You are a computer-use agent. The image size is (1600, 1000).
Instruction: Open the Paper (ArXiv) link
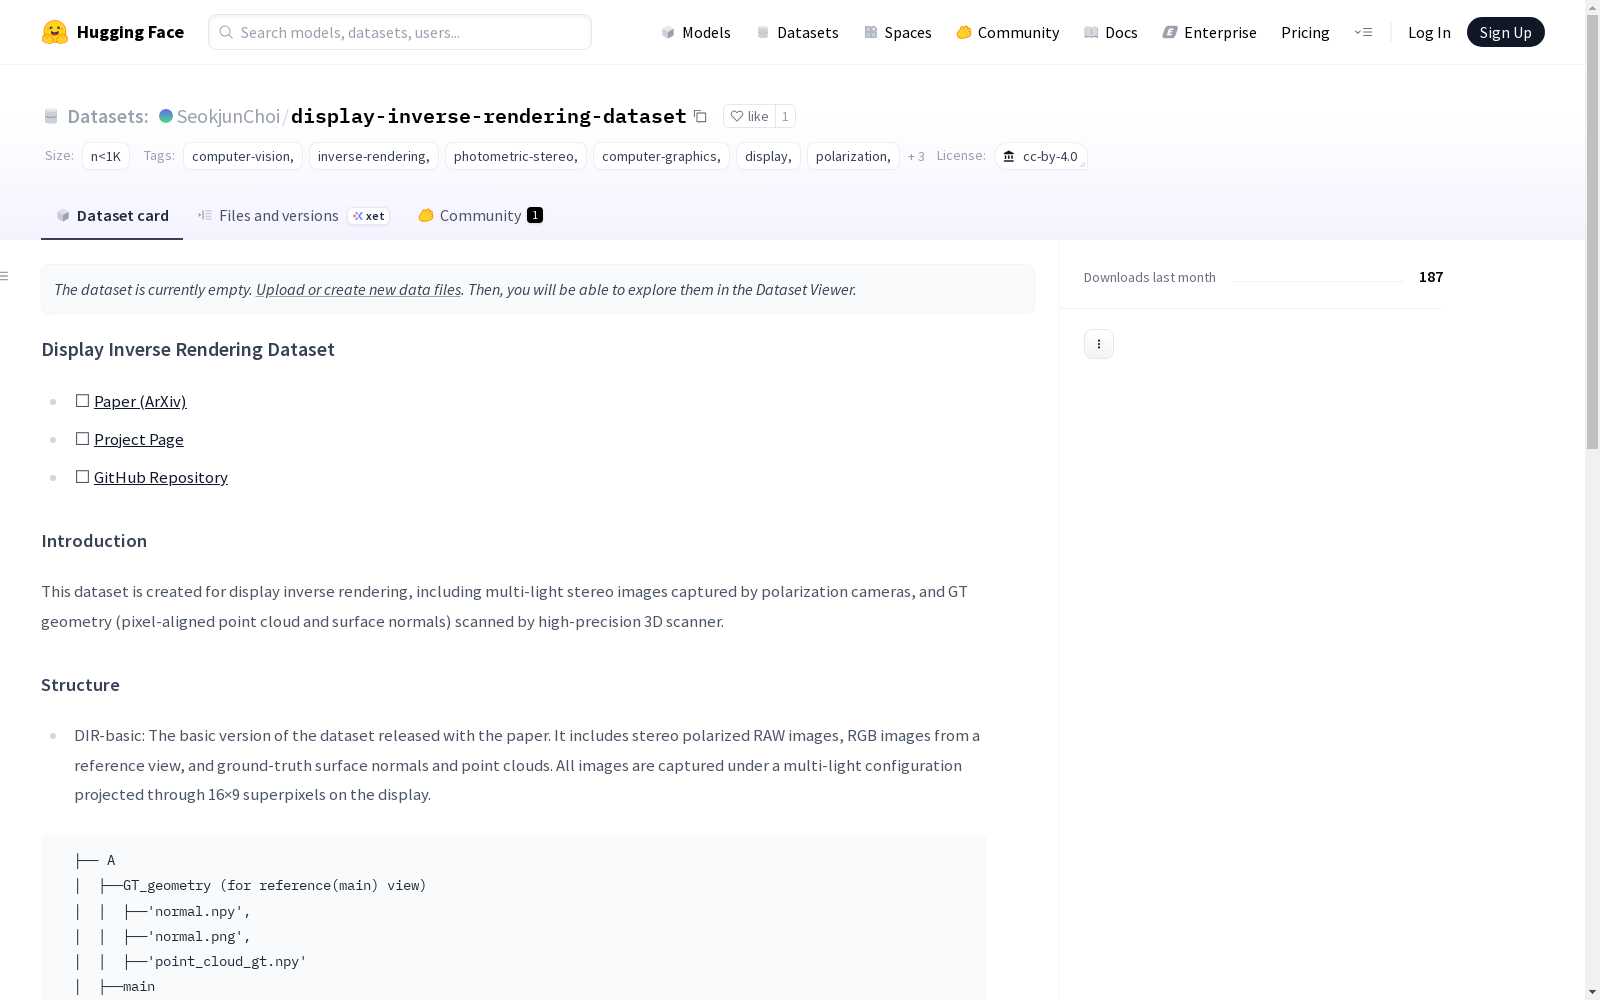140,401
